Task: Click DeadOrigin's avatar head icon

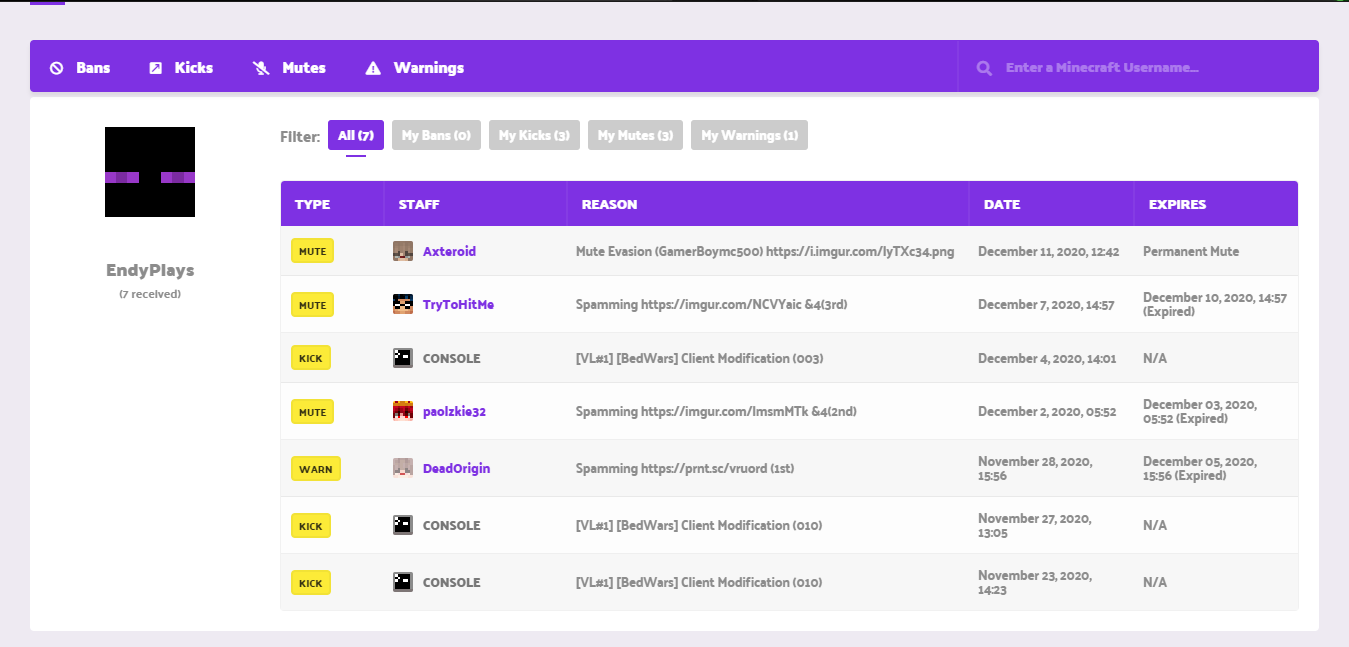Action: (403, 468)
